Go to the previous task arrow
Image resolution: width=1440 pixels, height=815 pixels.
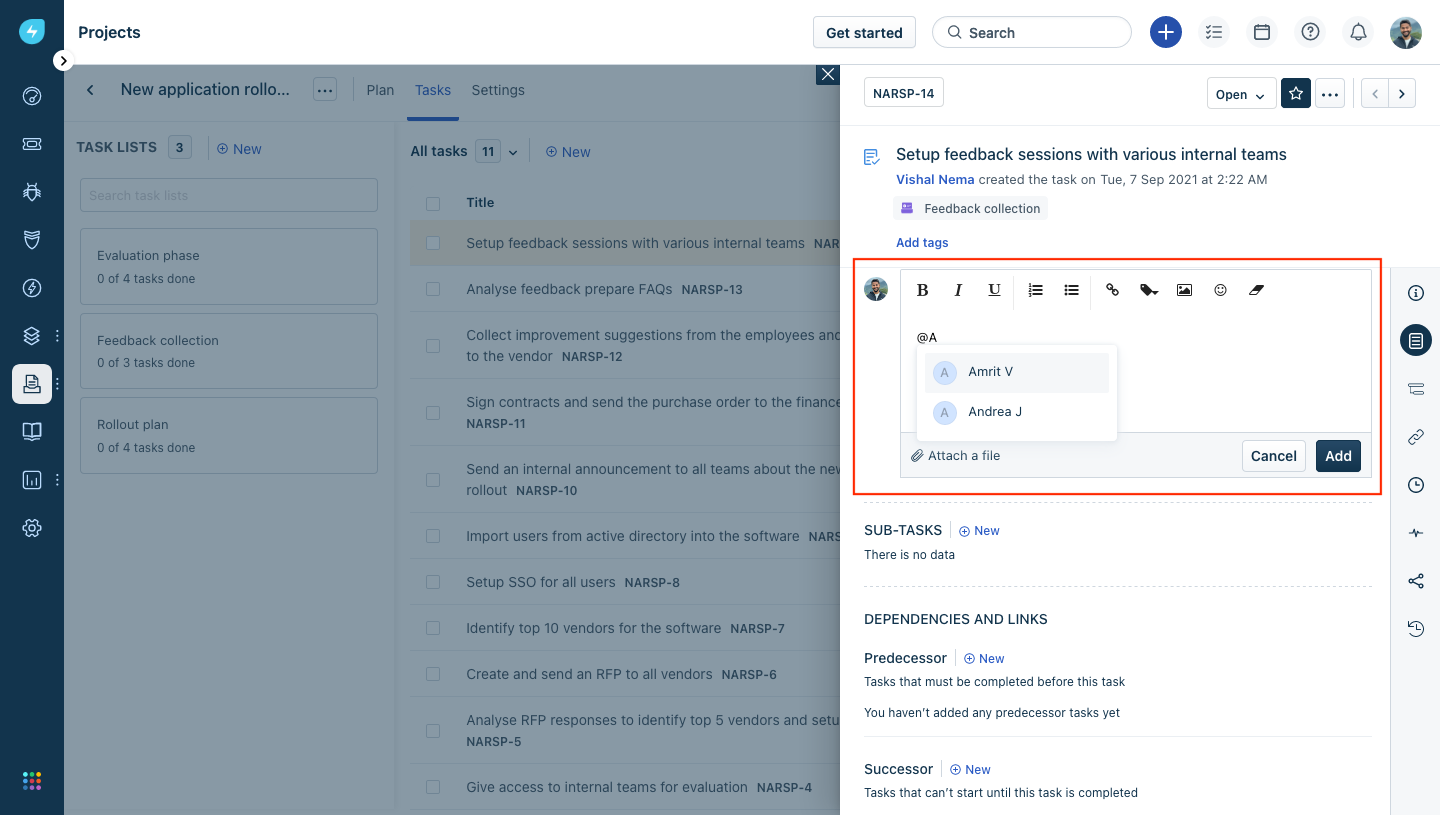[x=1375, y=94]
